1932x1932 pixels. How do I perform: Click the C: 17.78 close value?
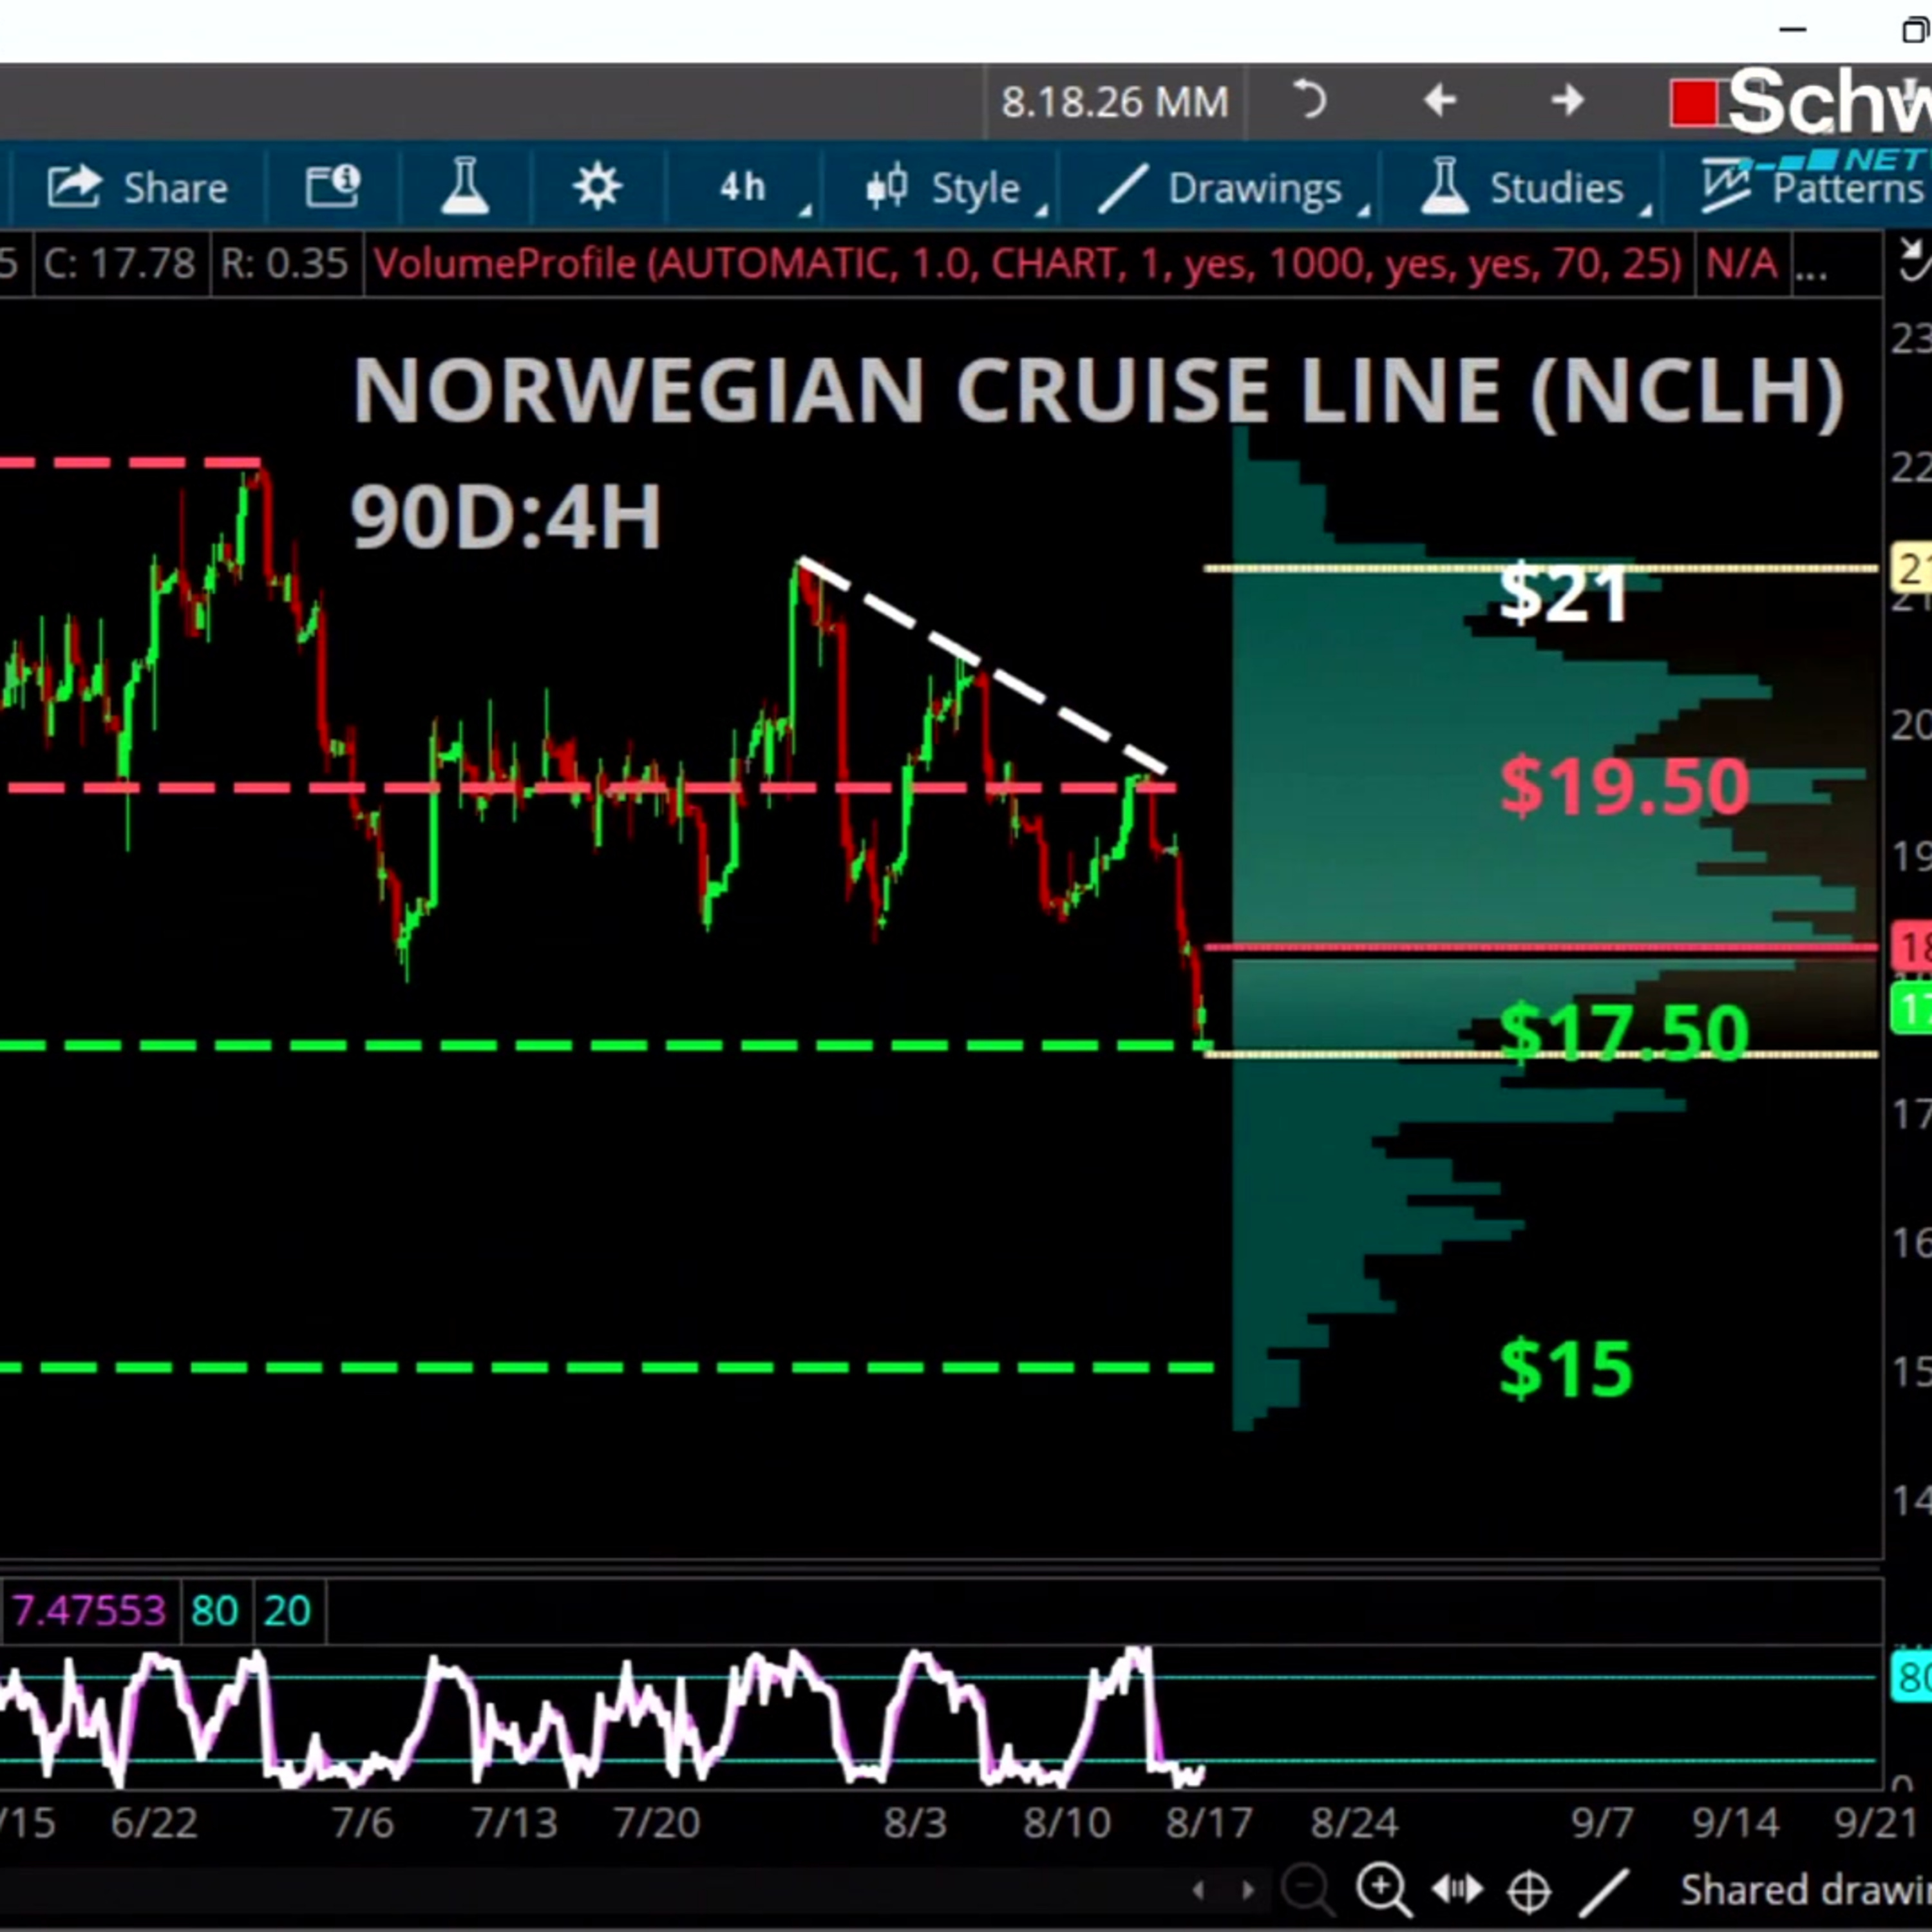point(119,264)
